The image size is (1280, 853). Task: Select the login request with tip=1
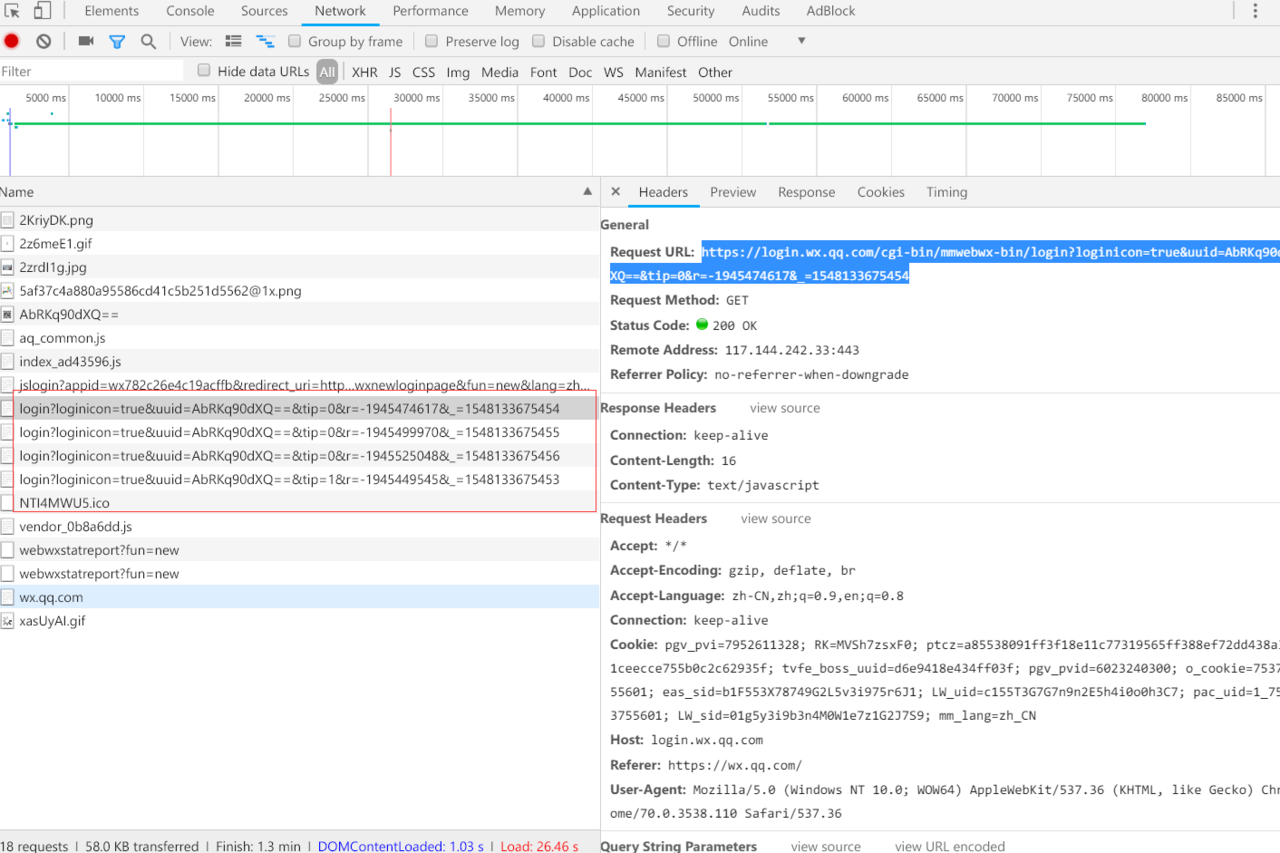[300, 479]
